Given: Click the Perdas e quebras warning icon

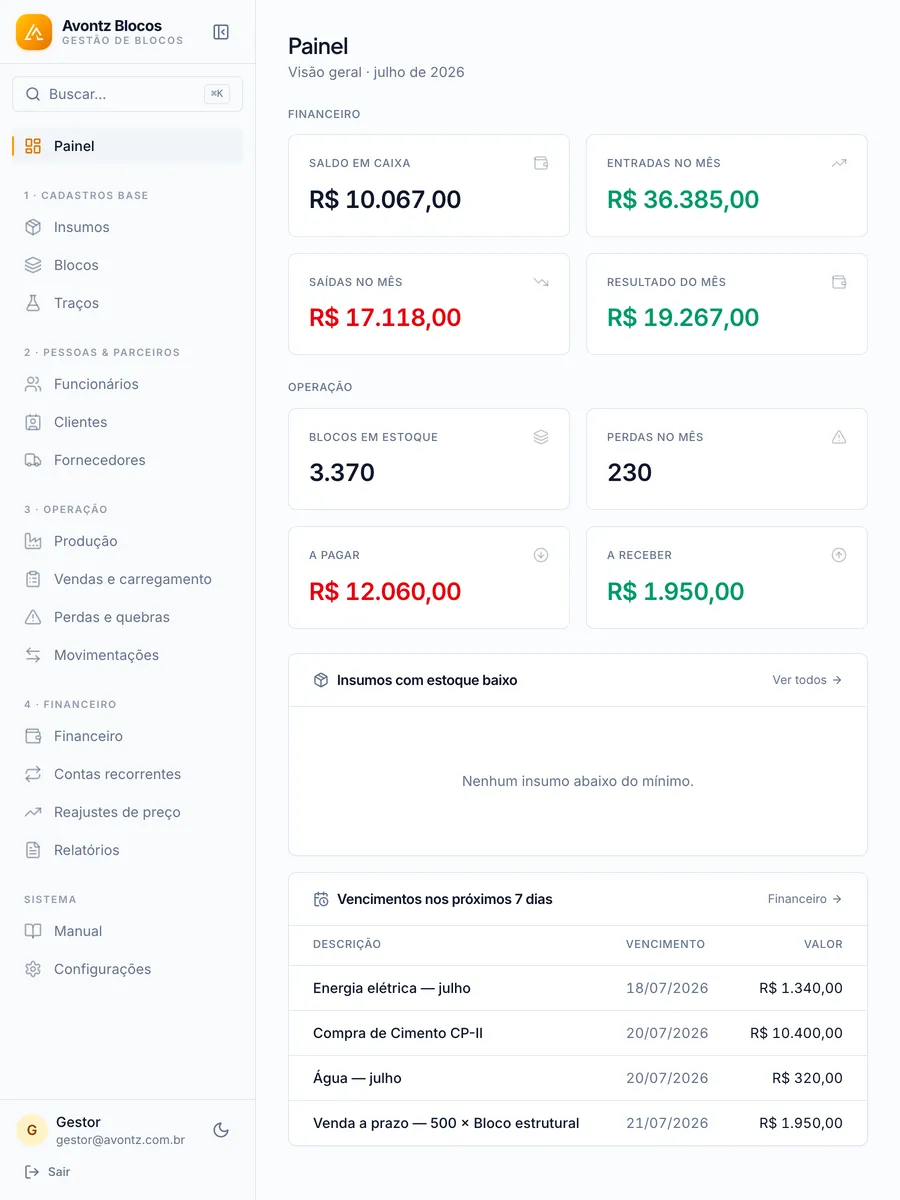Looking at the screenshot, I should [x=33, y=617].
